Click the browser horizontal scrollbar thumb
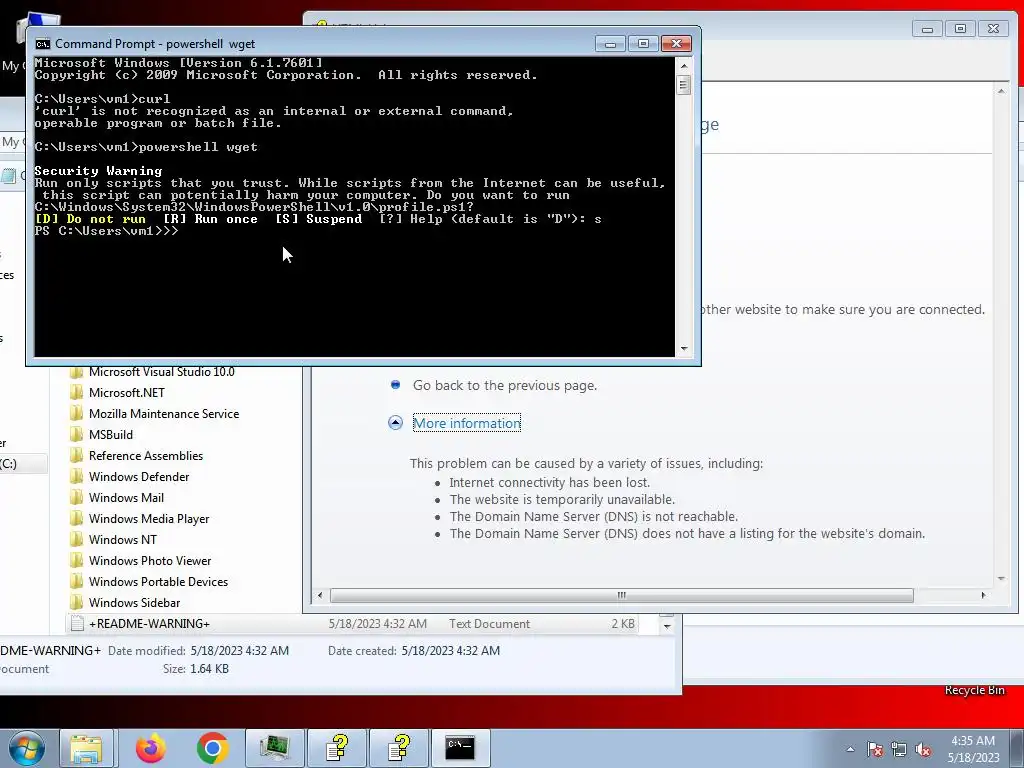The image size is (1024, 768). 621,595
